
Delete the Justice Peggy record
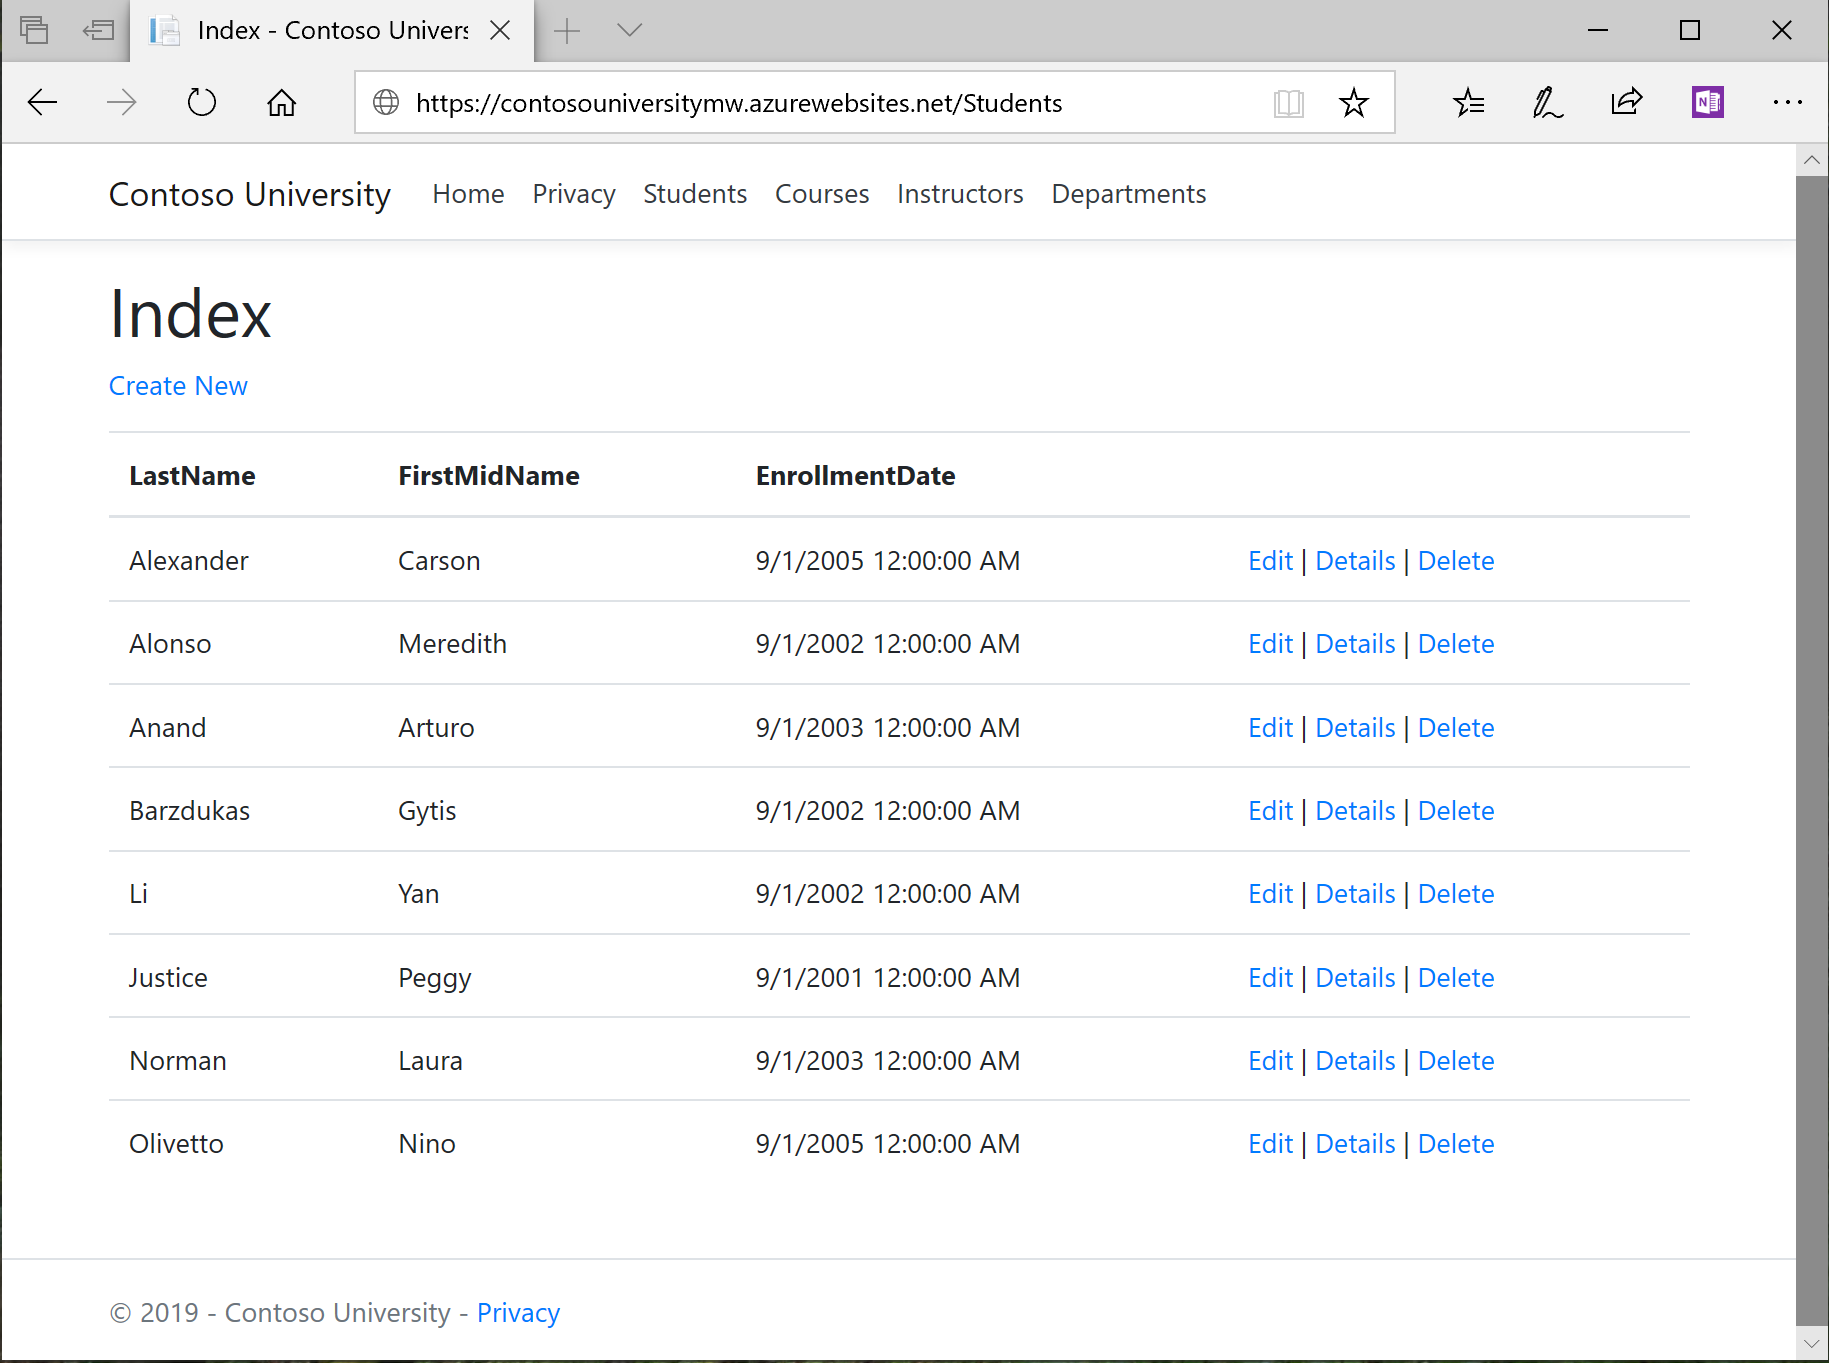1455,978
